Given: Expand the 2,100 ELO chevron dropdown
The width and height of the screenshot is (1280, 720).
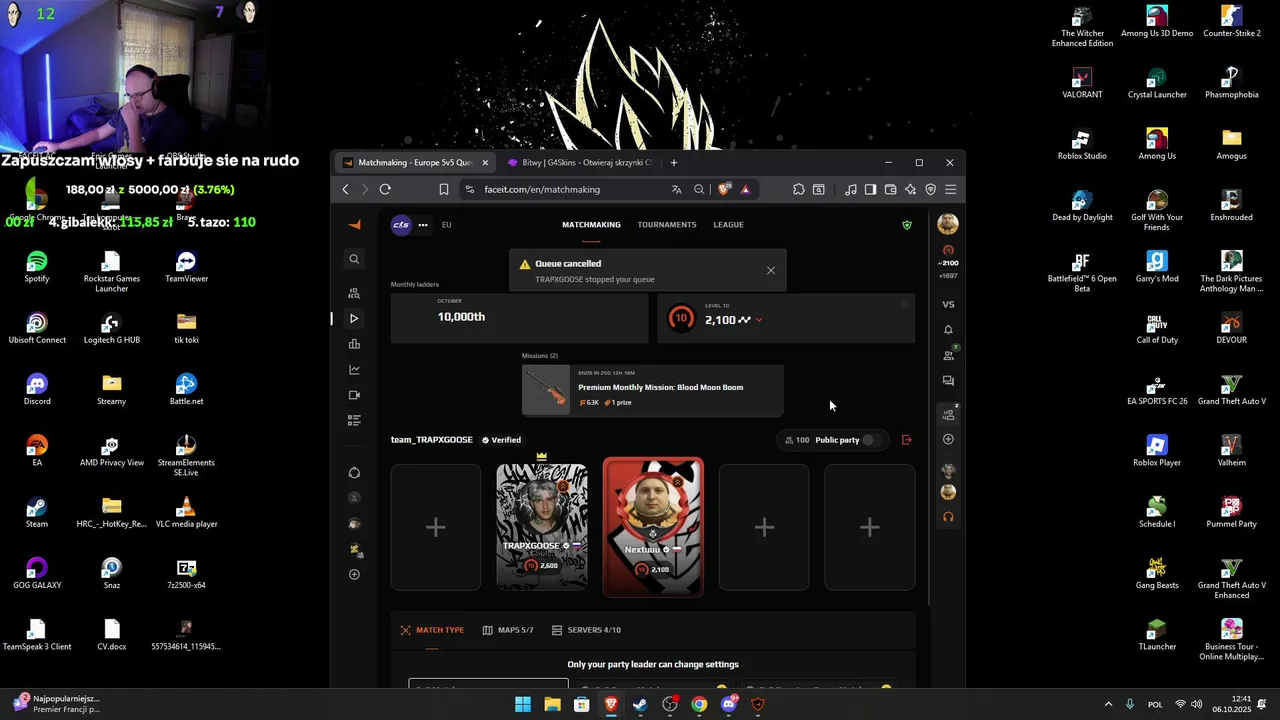Looking at the screenshot, I should [x=759, y=320].
